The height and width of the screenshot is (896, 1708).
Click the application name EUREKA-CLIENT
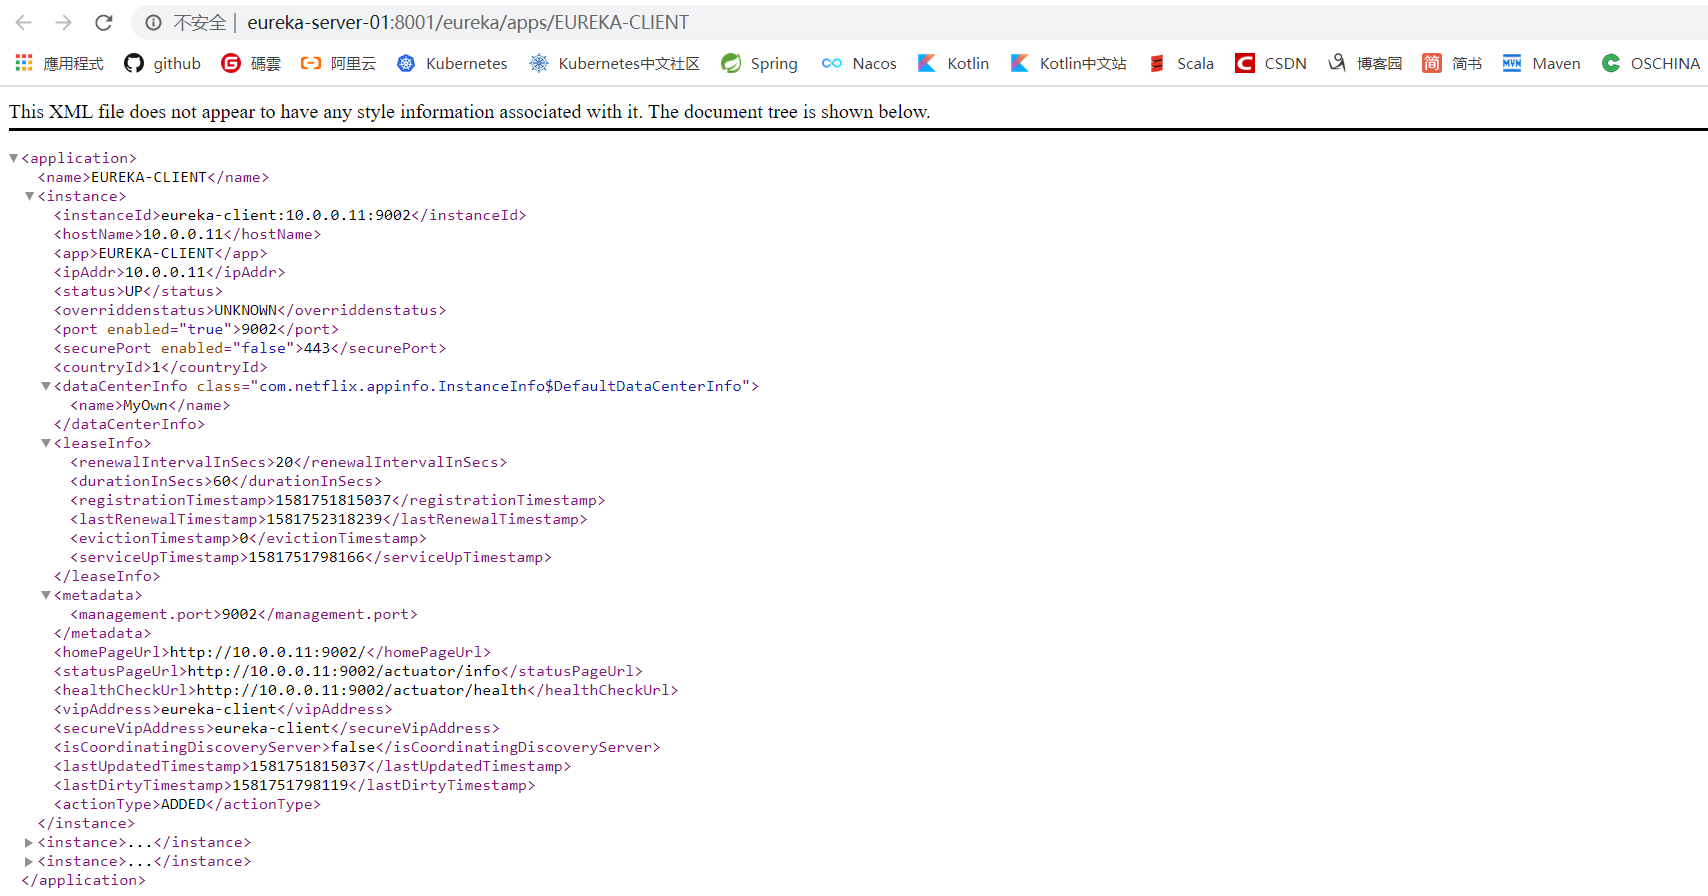click(x=149, y=177)
